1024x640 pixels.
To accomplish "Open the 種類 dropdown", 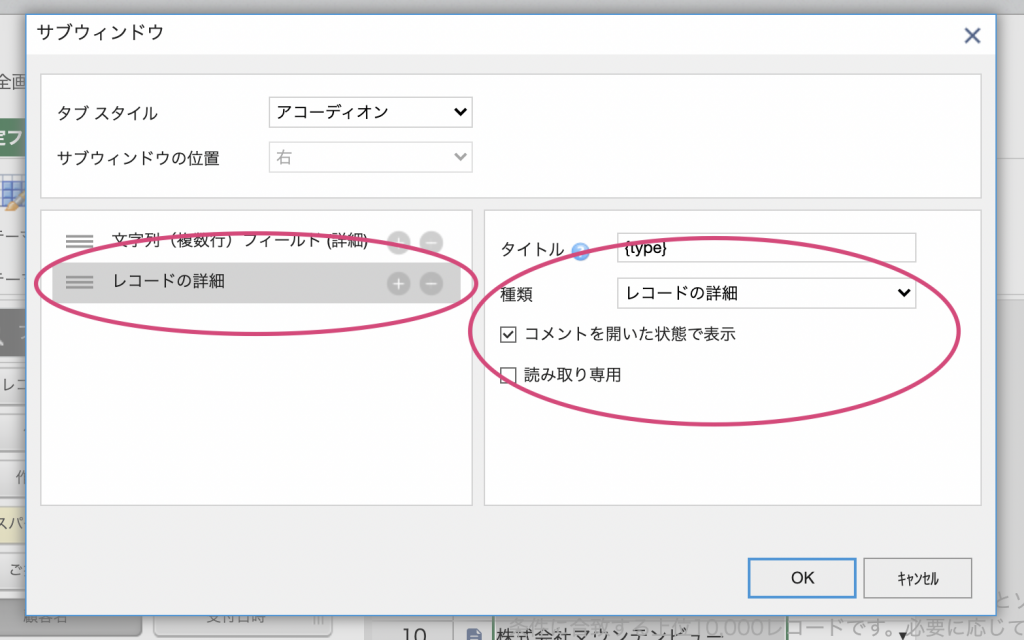I will click(x=766, y=293).
